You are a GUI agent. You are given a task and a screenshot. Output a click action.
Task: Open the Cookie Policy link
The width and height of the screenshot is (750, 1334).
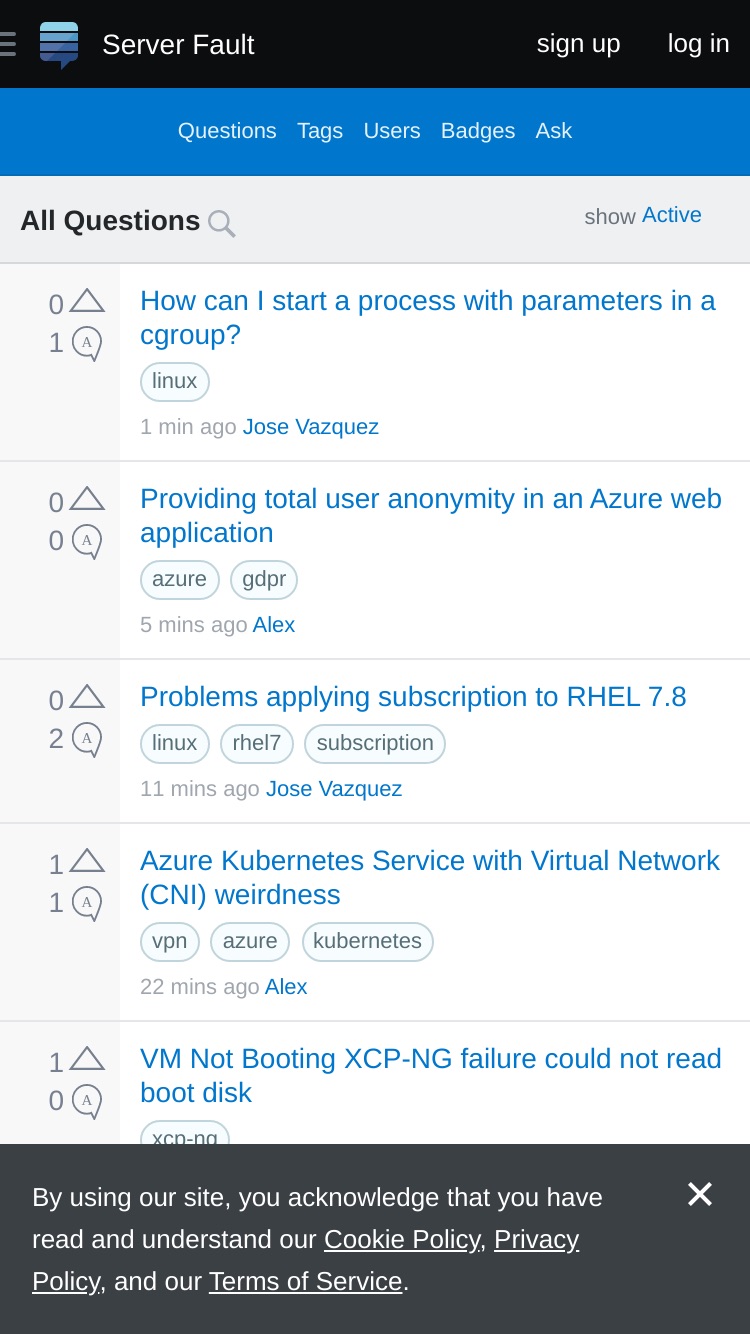click(402, 1240)
